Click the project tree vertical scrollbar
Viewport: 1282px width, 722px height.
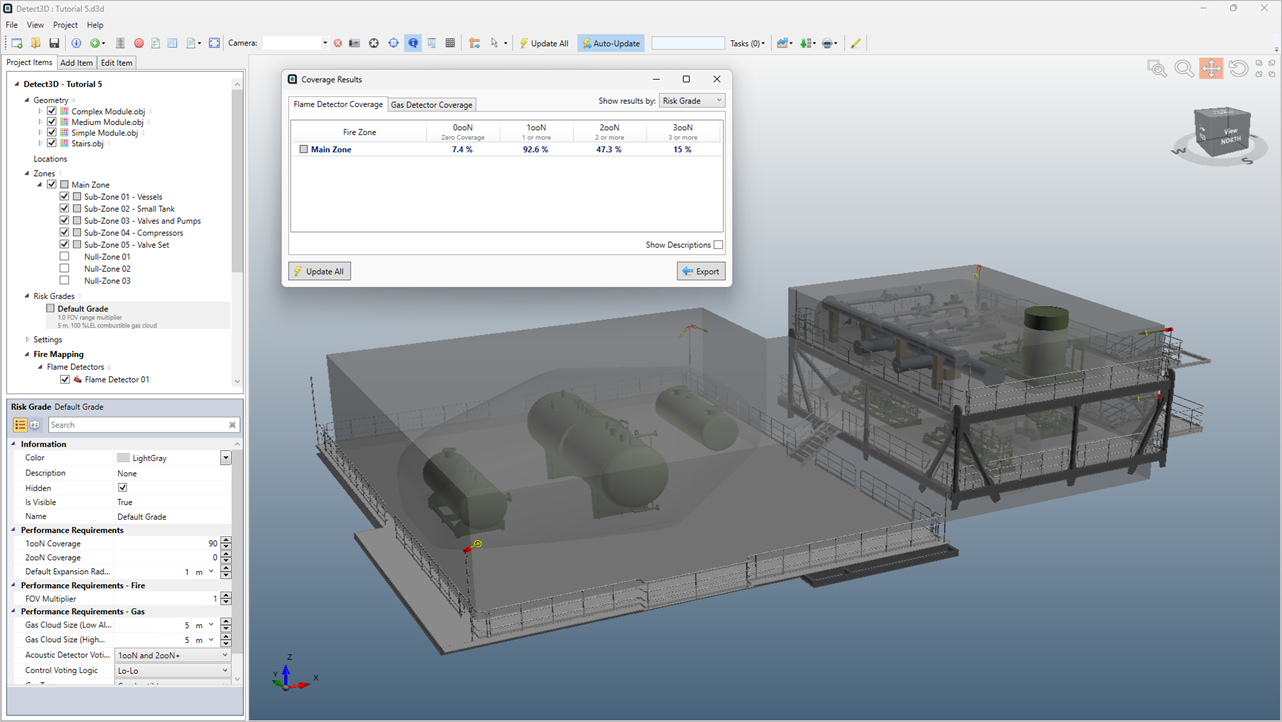pyautogui.click(x=237, y=180)
